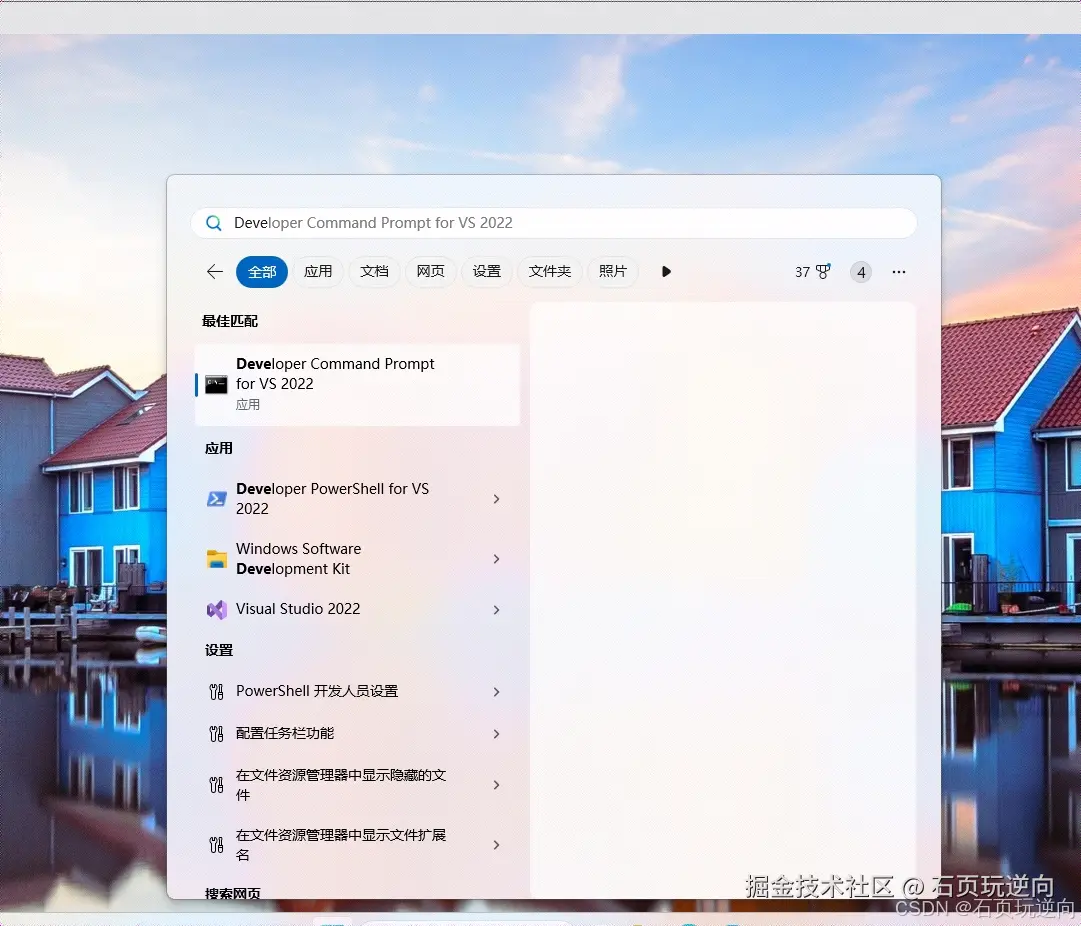
Task: Show more filters with the play arrow
Action: (666, 272)
